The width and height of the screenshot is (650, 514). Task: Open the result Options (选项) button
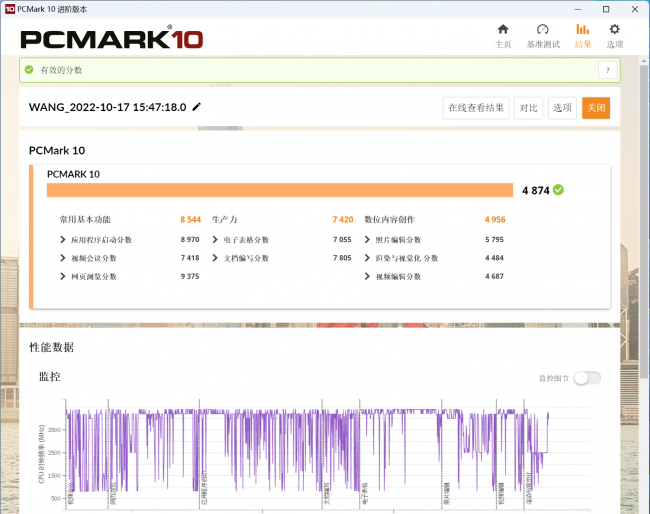(x=562, y=108)
